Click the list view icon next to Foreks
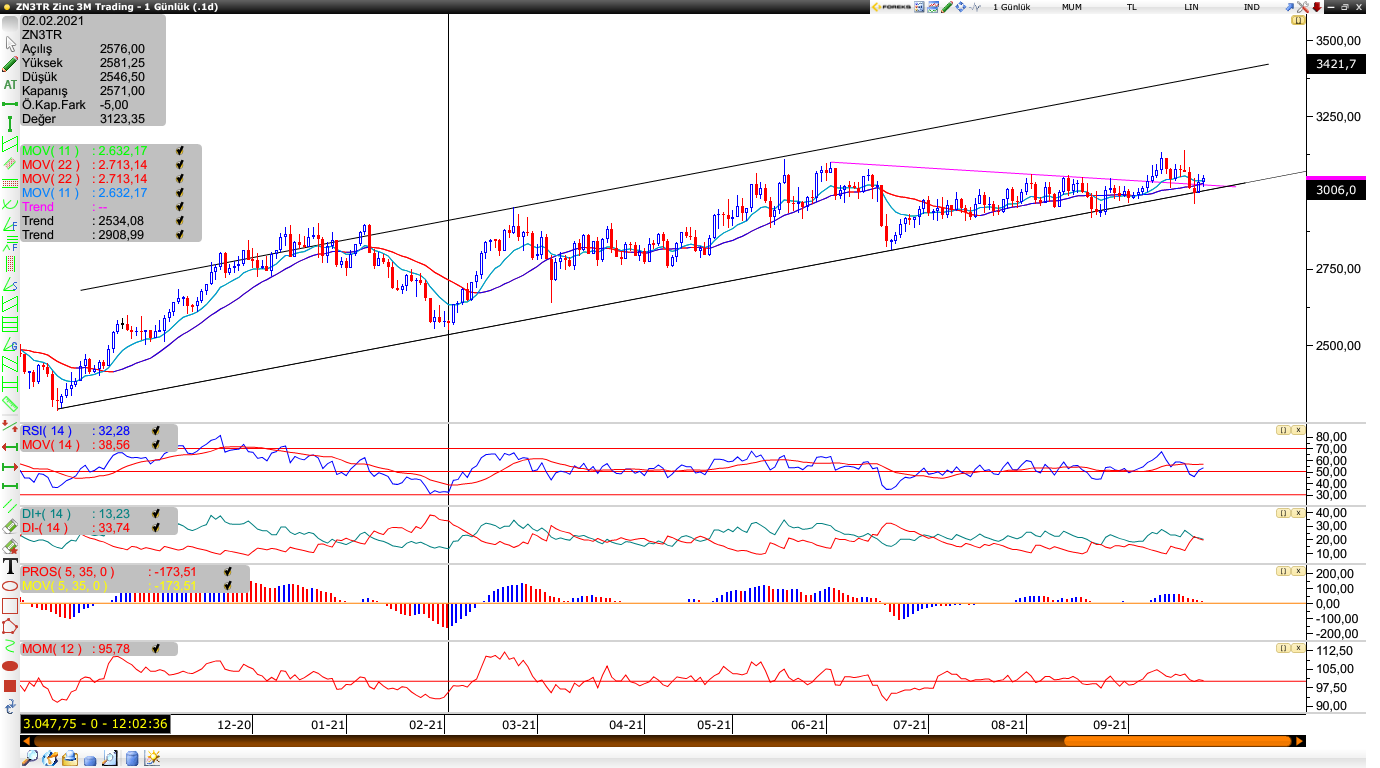 pos(919,7)
